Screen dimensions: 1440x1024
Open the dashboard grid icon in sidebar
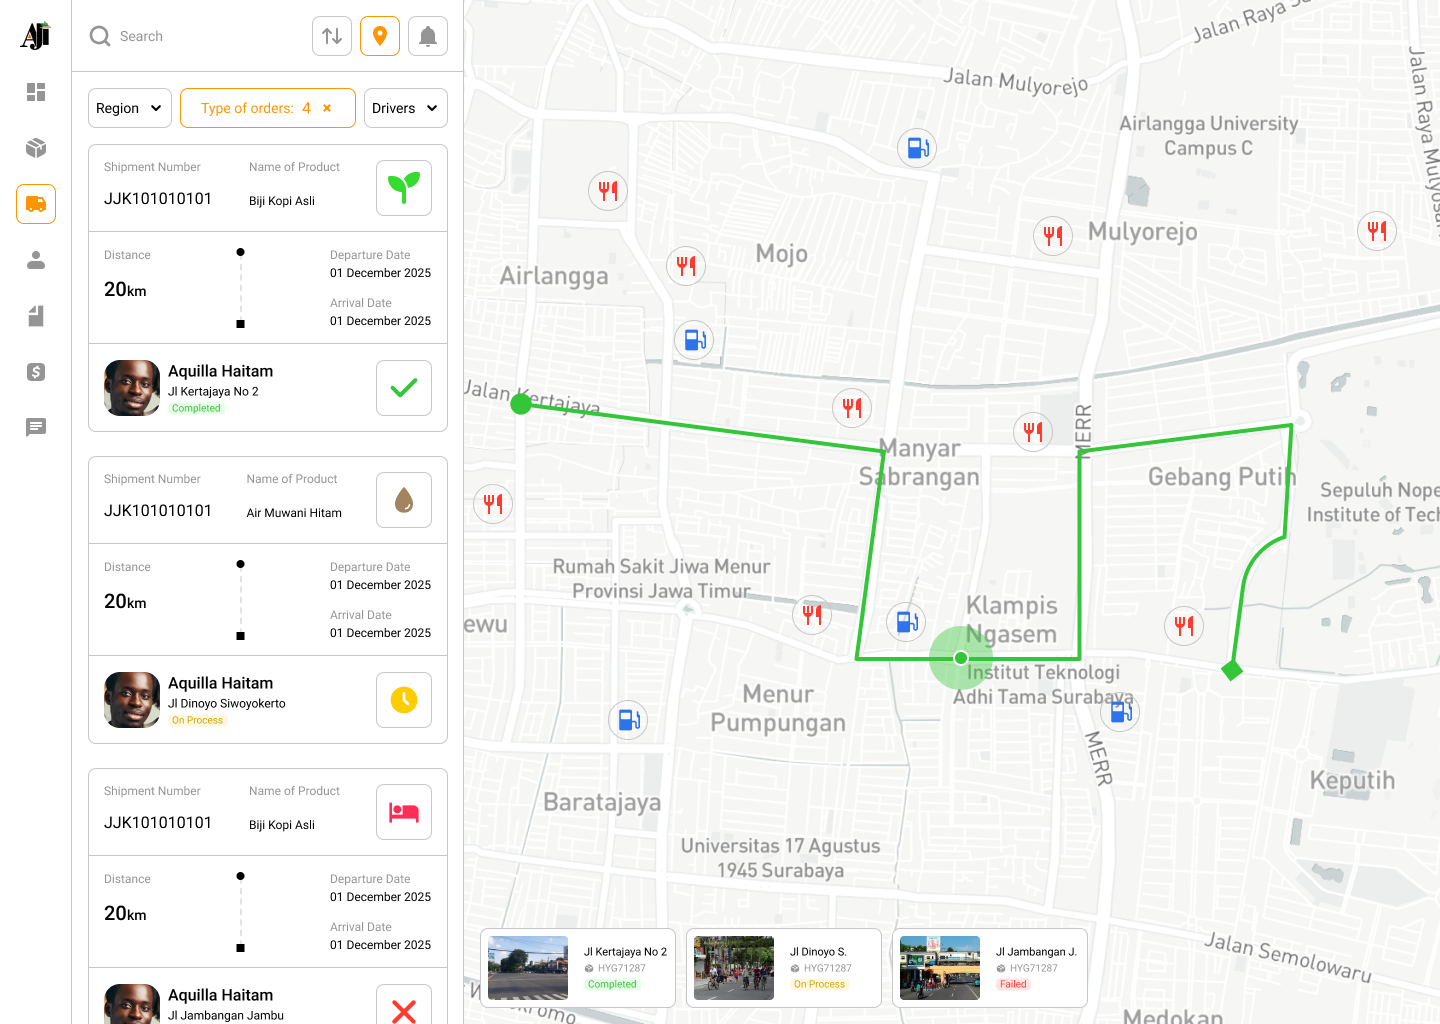coord(36,92)
